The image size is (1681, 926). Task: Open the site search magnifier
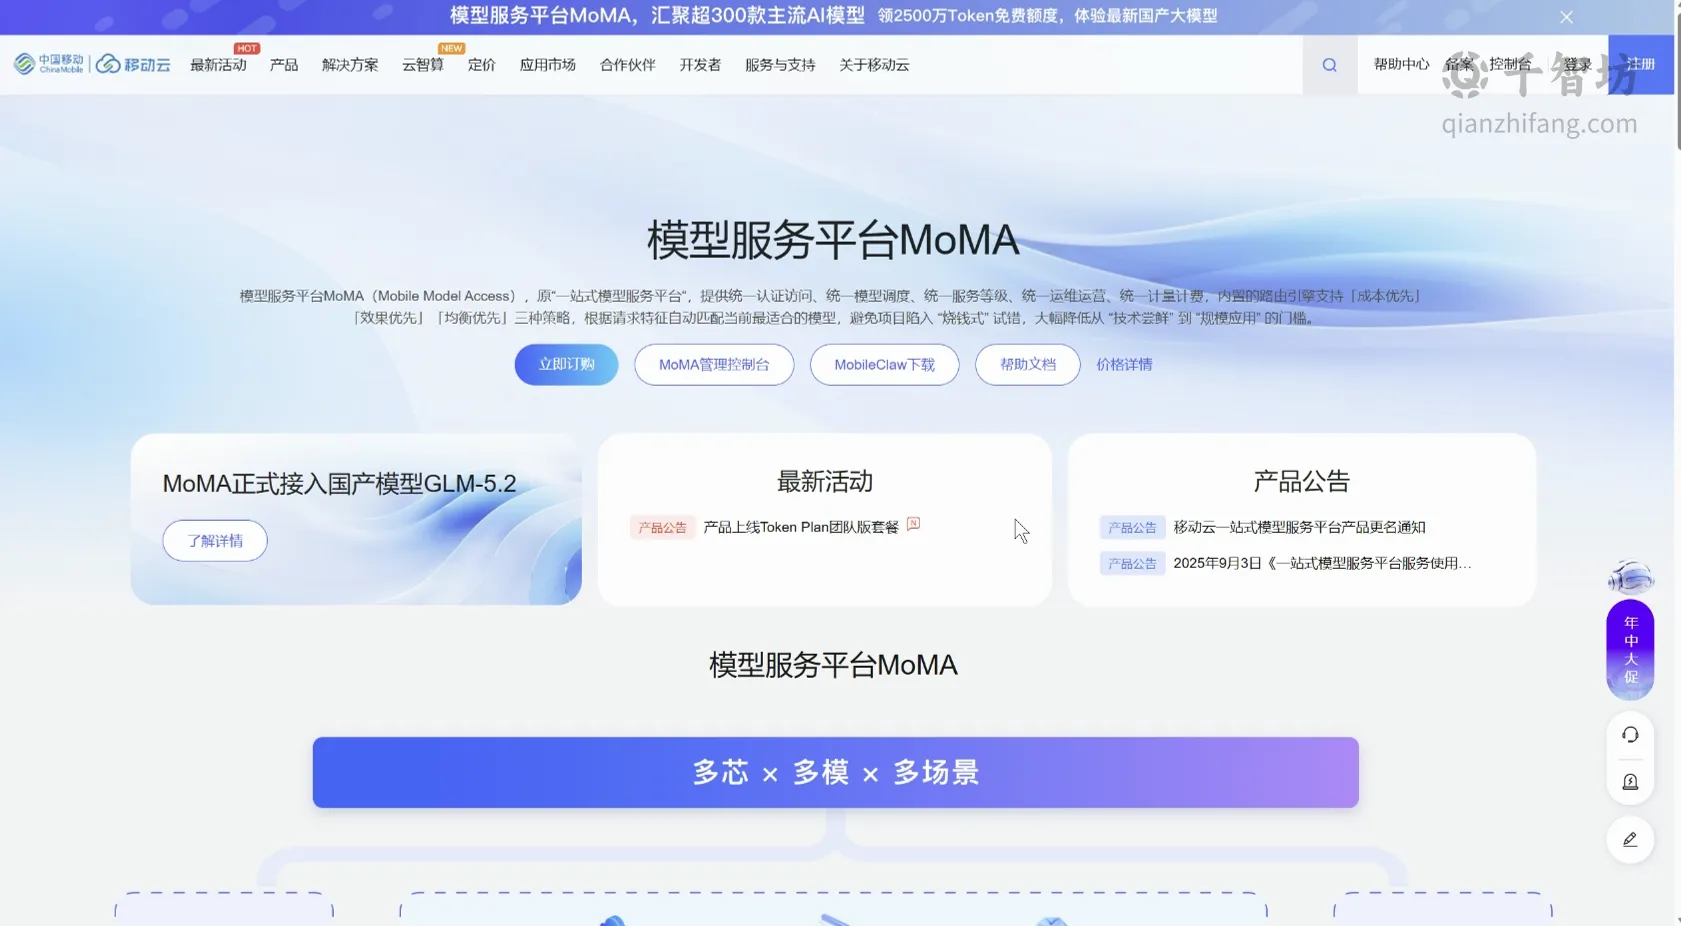click(1329, 65)
